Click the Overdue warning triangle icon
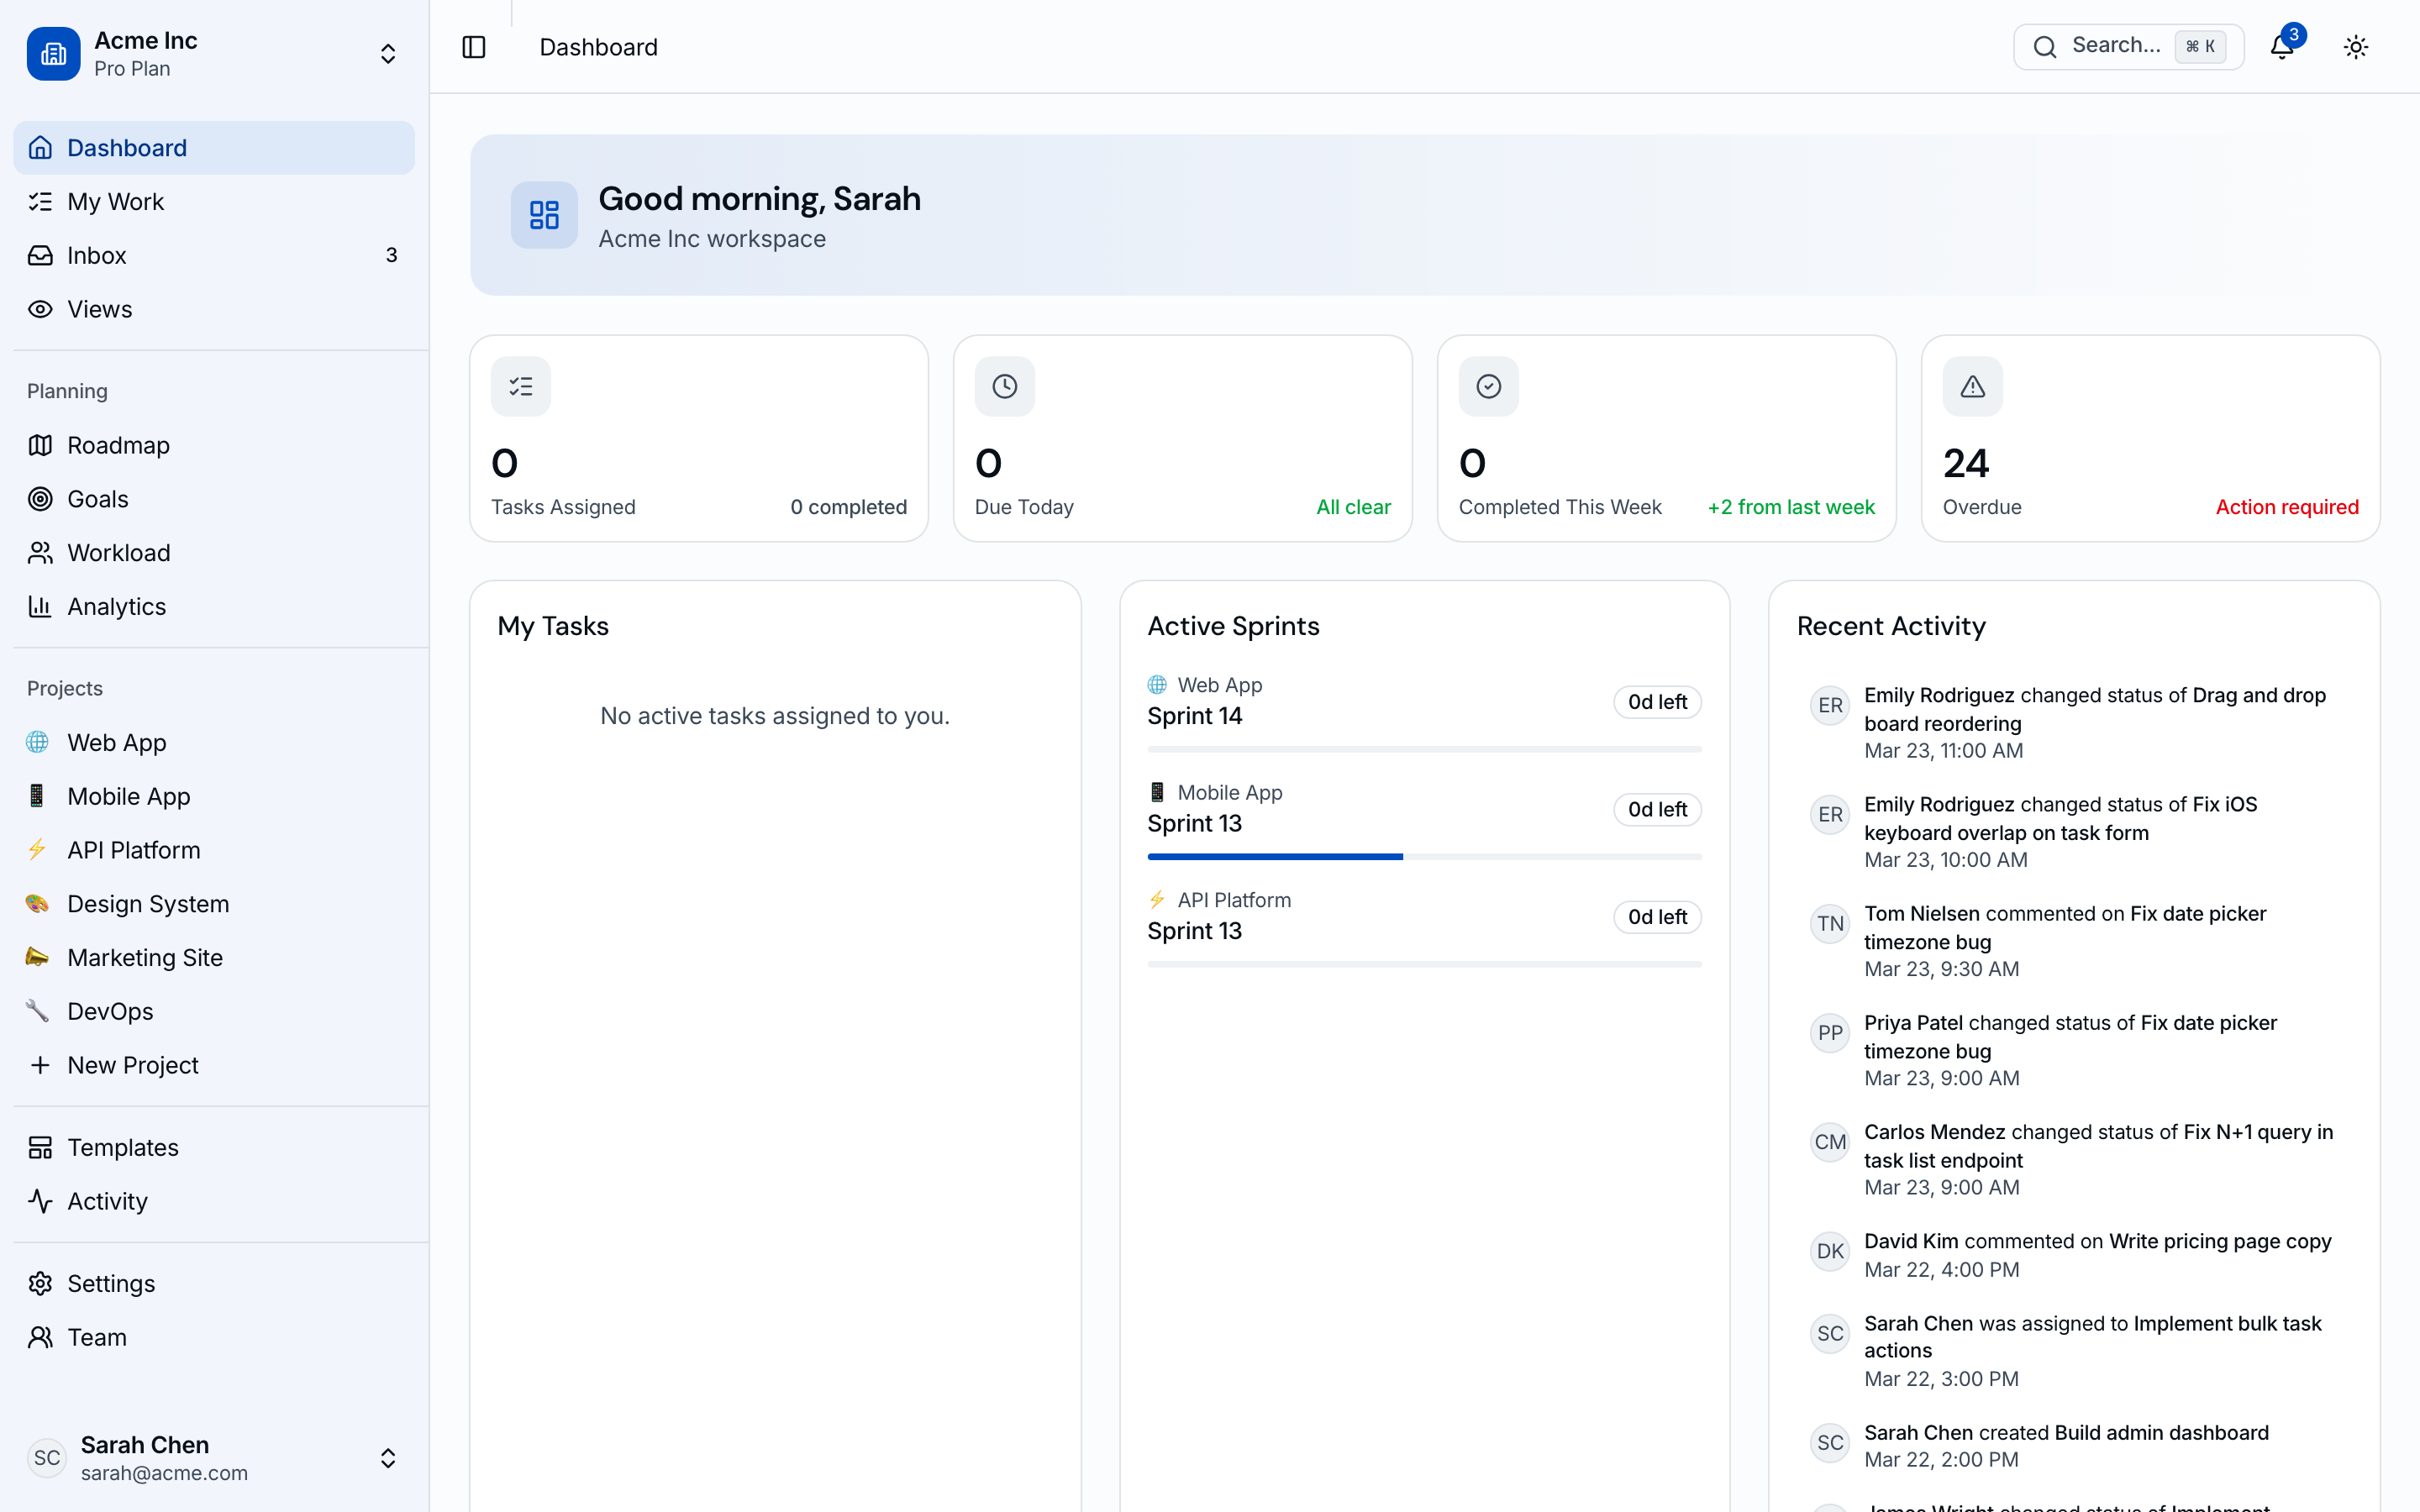 pos(1971,386)
